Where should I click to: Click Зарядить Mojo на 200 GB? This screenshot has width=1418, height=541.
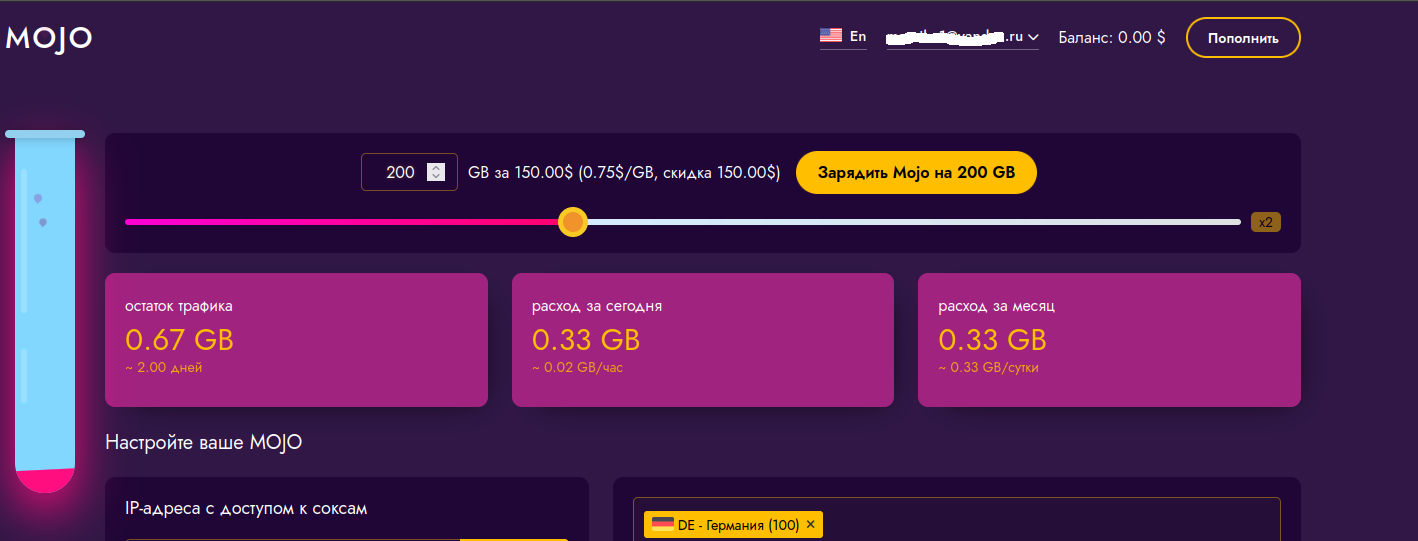coord(916,172)
